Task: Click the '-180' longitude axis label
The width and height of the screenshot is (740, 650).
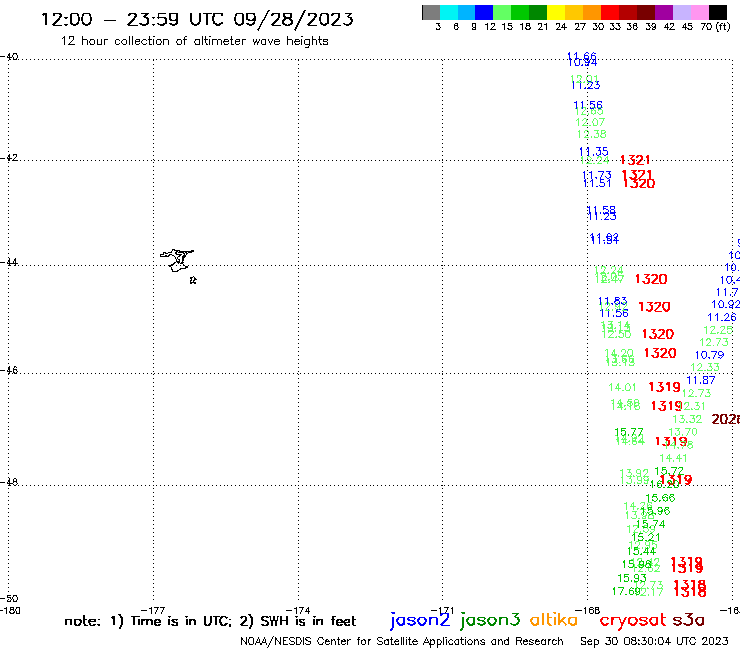Action: (x=10, y=610)
